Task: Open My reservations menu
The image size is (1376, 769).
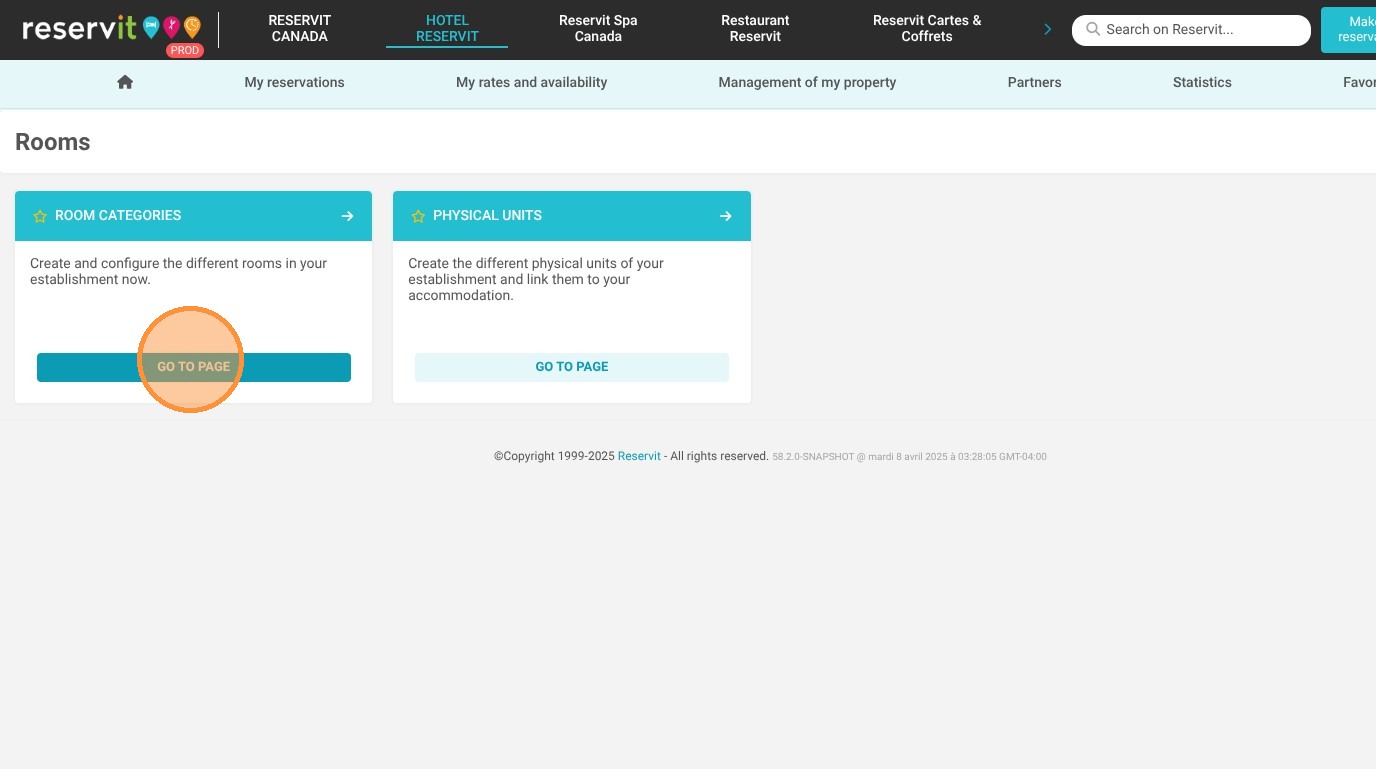Action: (x=294, y=82)
